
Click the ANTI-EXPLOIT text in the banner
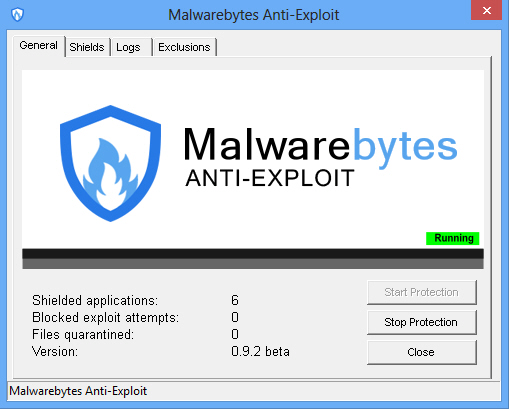click(x=270, y=178)
